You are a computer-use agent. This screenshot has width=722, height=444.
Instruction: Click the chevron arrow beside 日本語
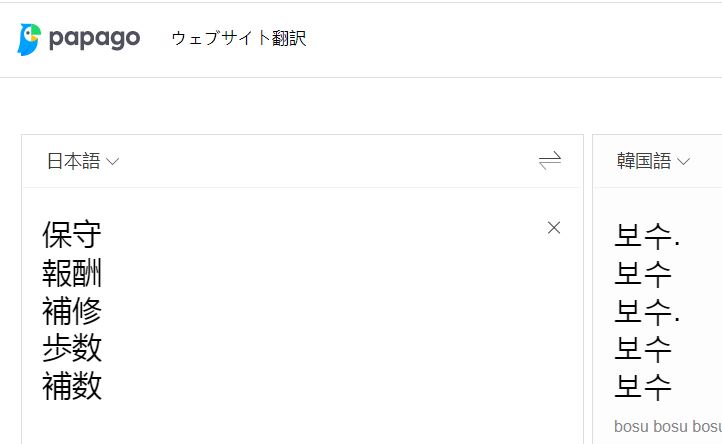pyautogui.click(x=113, y=162)
